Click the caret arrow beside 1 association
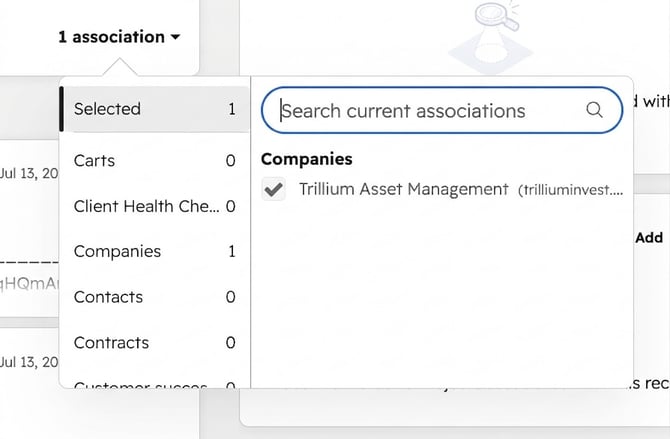 [175, 37]
